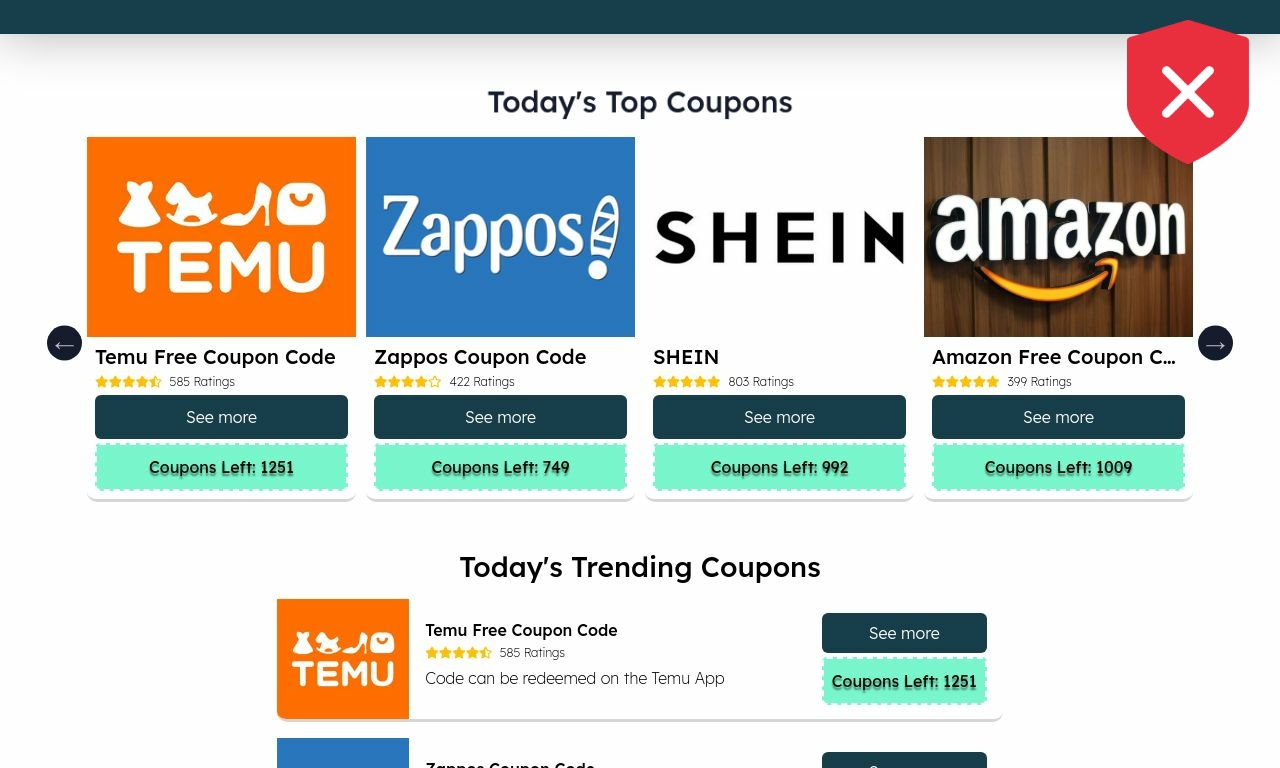Select Coupons Left: 1251 badge in top carousel
This screenshot has width=1280, height=768.
click(221, 467)
